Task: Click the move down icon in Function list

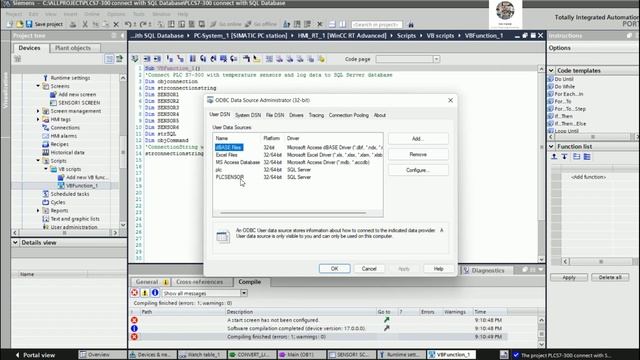Action: 564,157
